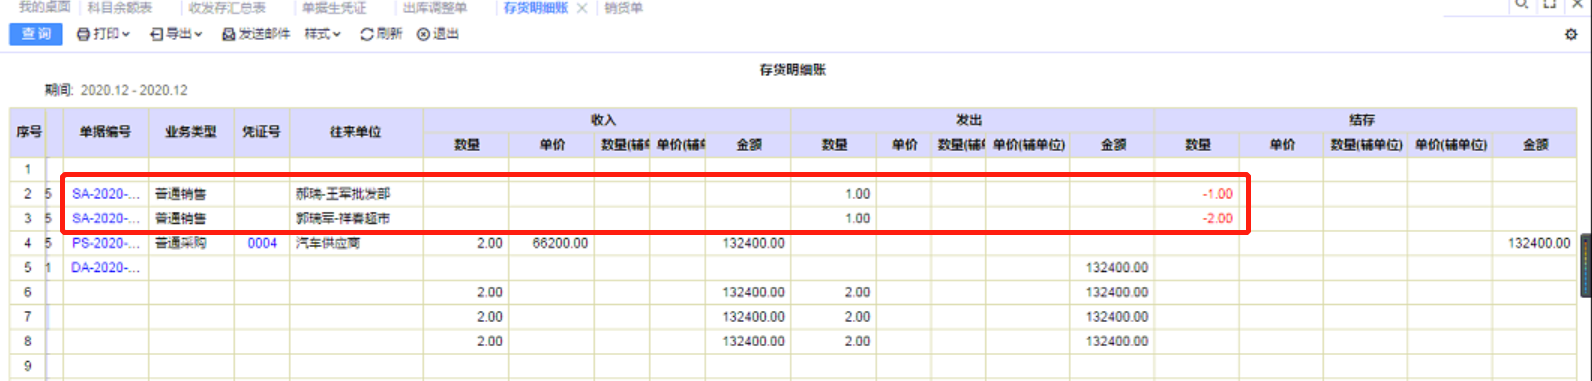Switch to the 单据生凭证 tab
The image size is (1592, 381).
(334, 7)
